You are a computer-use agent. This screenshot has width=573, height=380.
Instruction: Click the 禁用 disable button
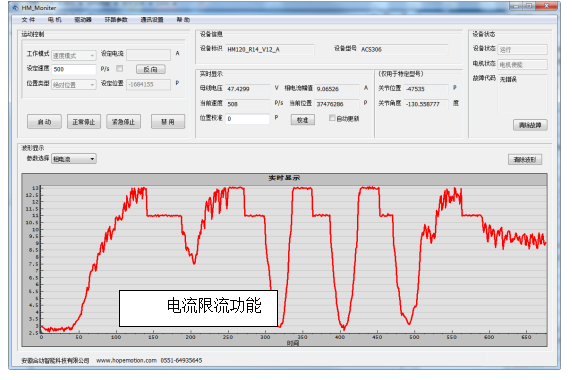[168, 122]
